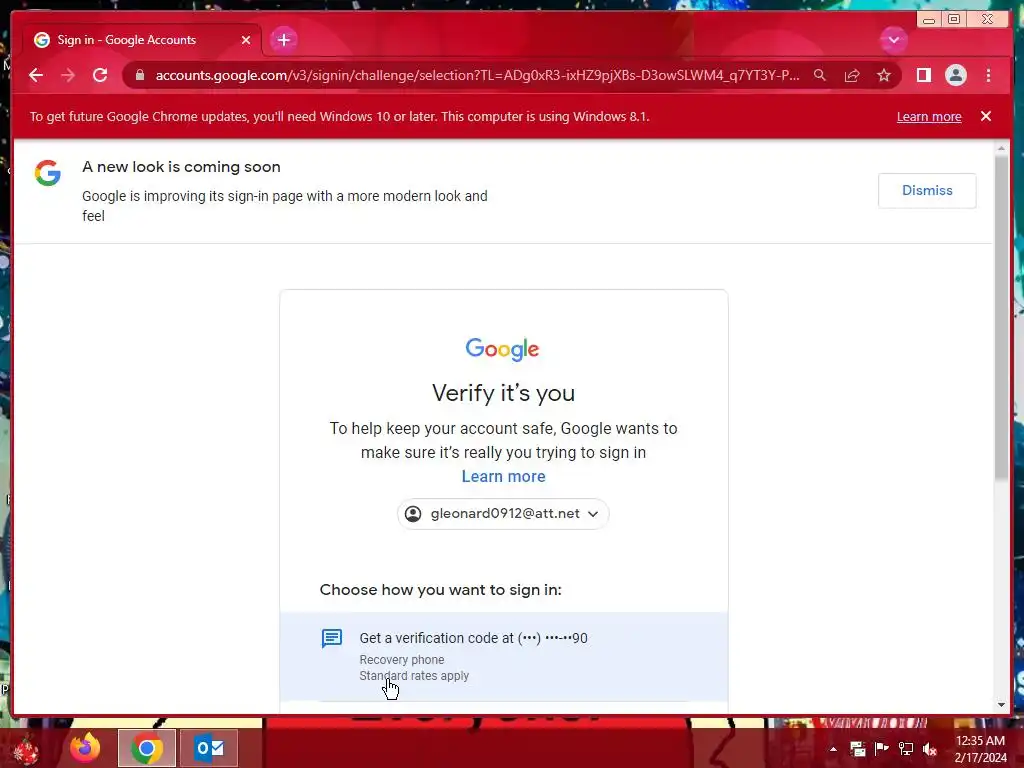The width and height of the screenshot is (1024, 768).
Task: Minimize the Chrome window
Action: pos(928,20)
